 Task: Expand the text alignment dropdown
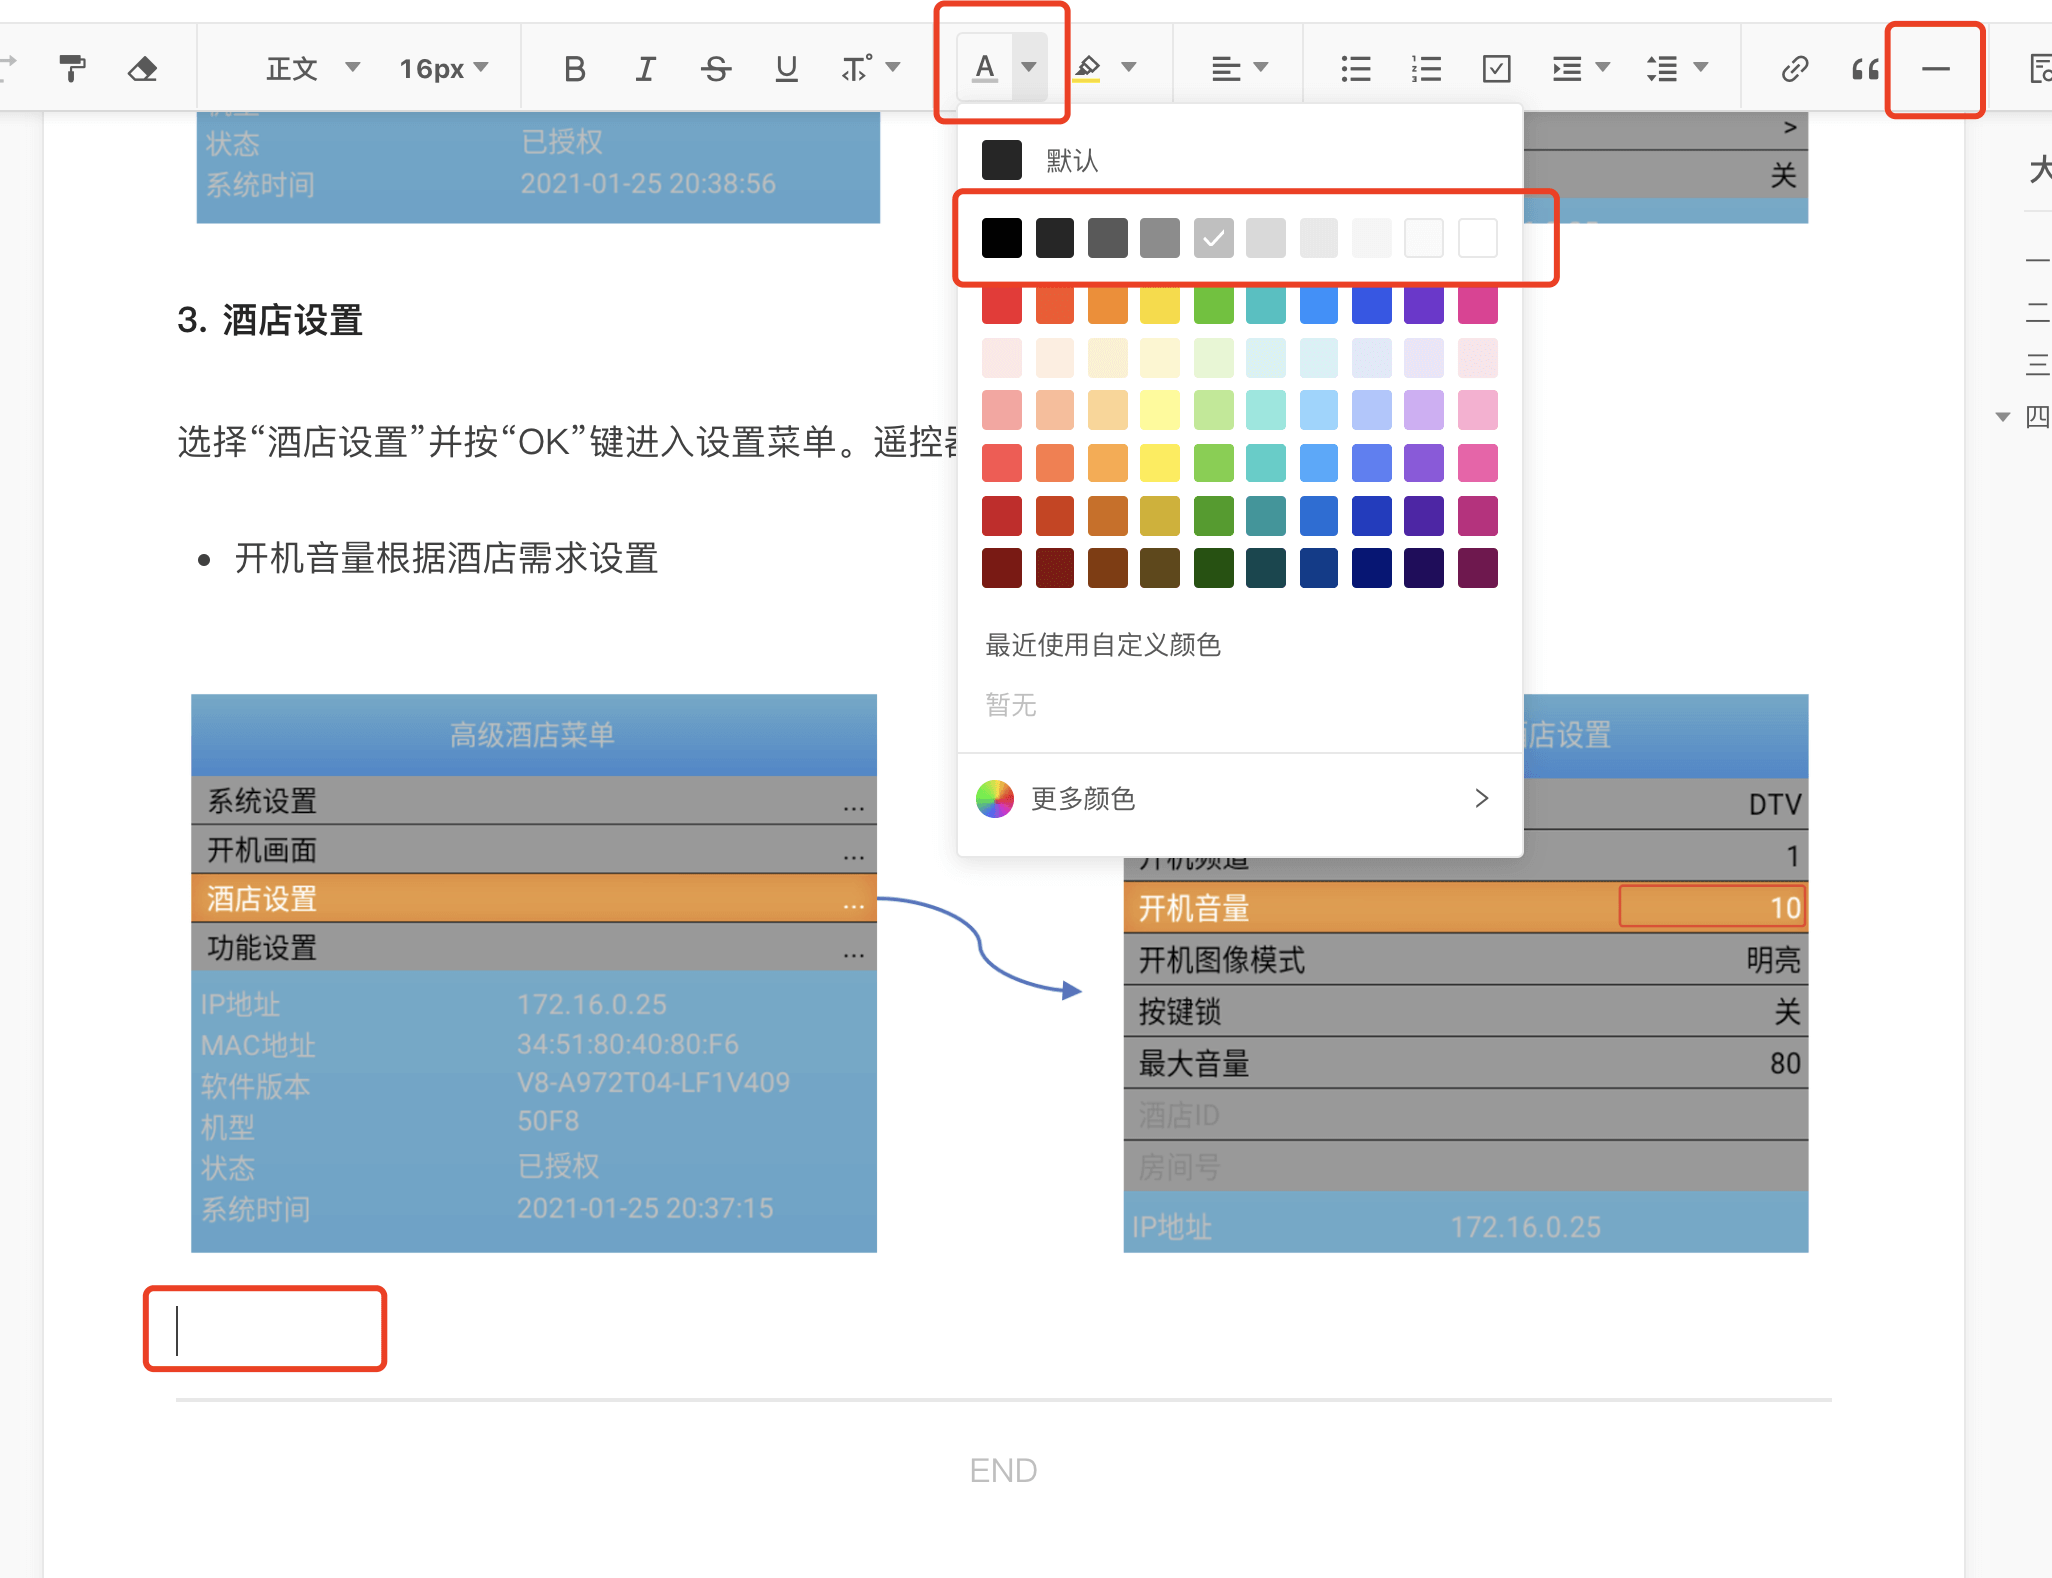coord(1260,68)
